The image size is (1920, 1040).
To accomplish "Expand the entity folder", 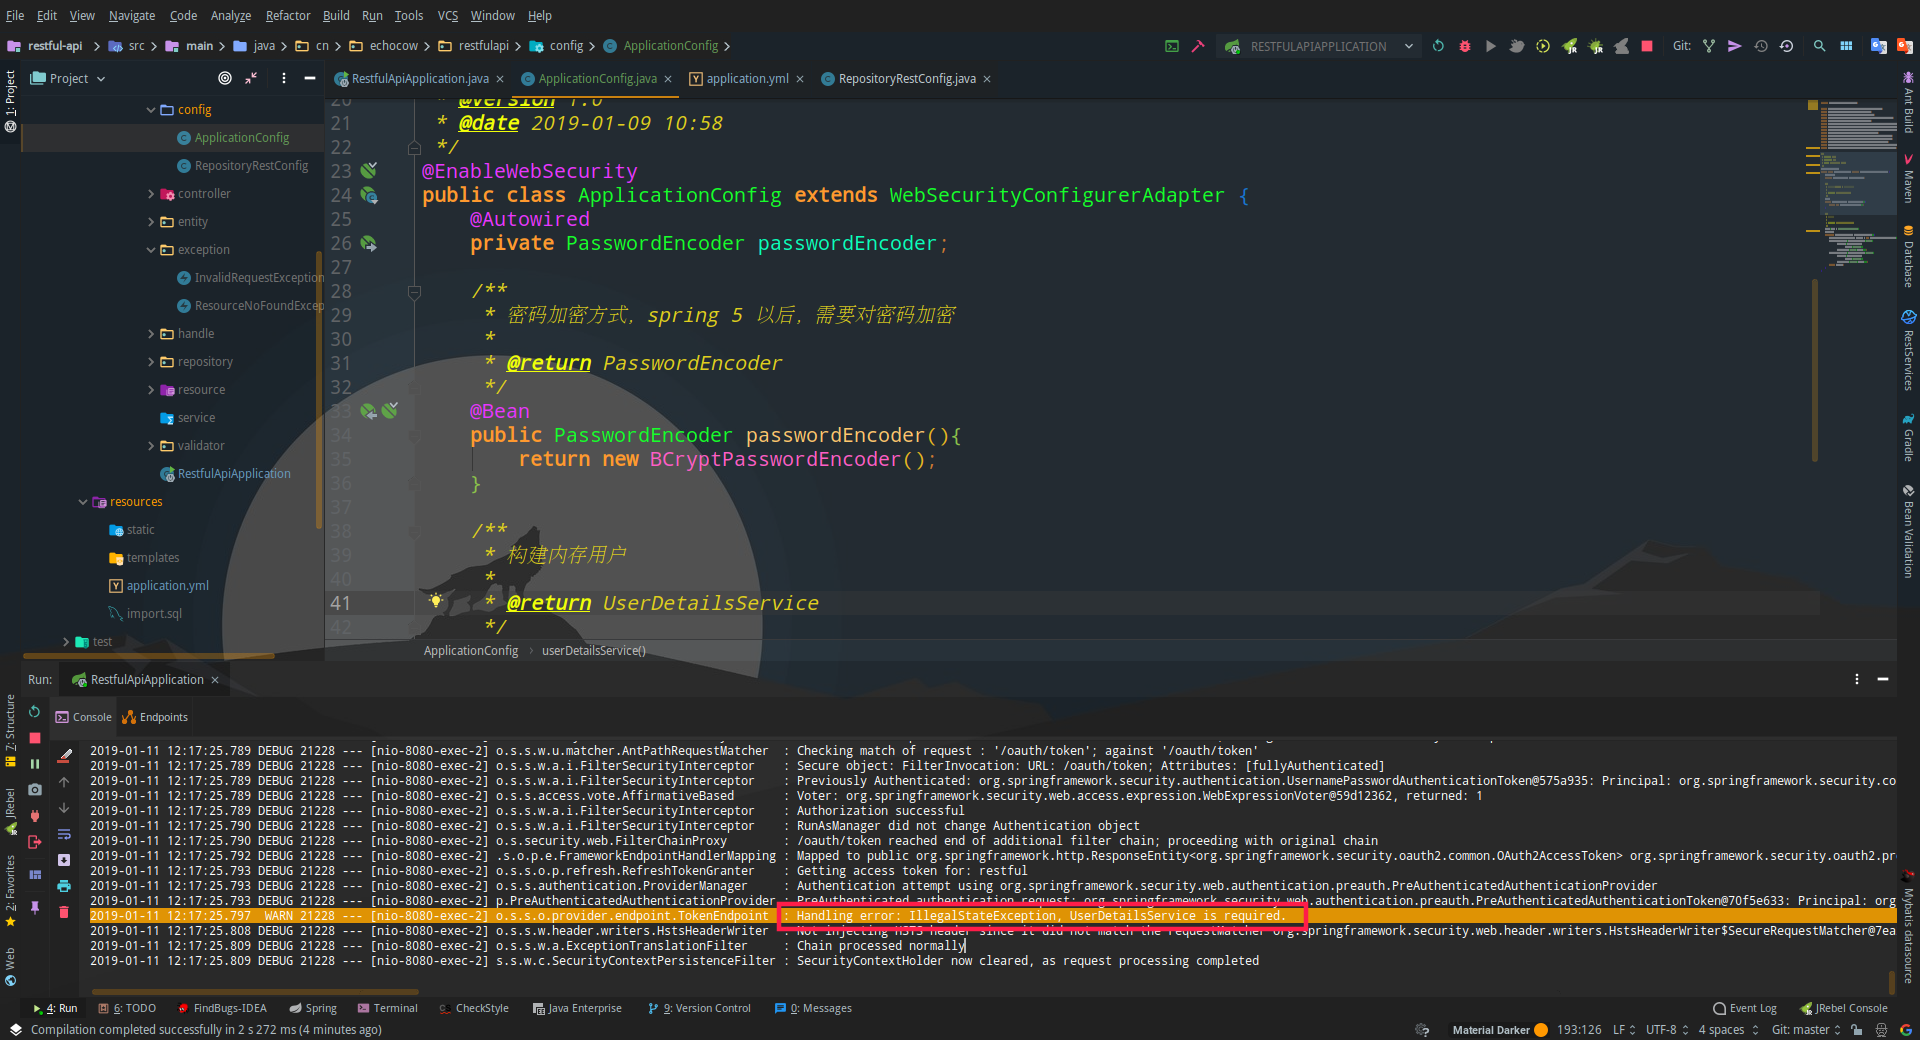I will [x=151, y=222].
